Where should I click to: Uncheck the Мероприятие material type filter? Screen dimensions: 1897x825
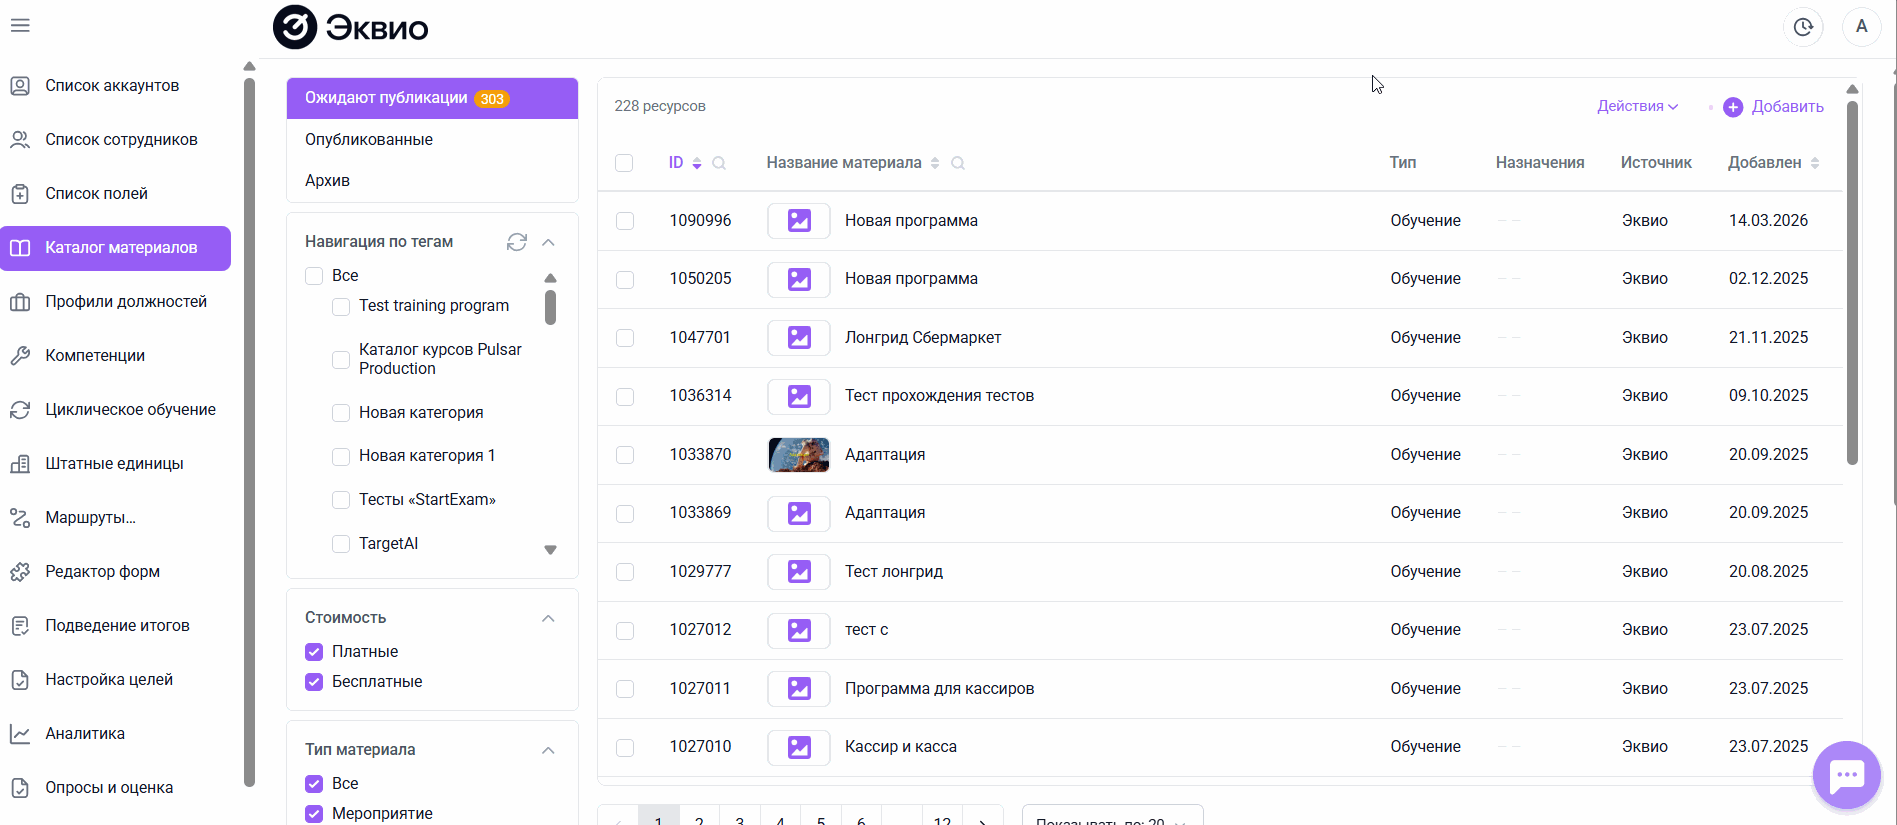[x=314, y=814]
